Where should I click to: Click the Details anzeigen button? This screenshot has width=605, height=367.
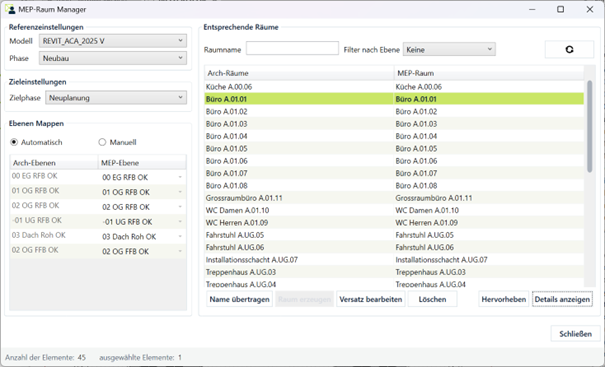coord(562,299)
